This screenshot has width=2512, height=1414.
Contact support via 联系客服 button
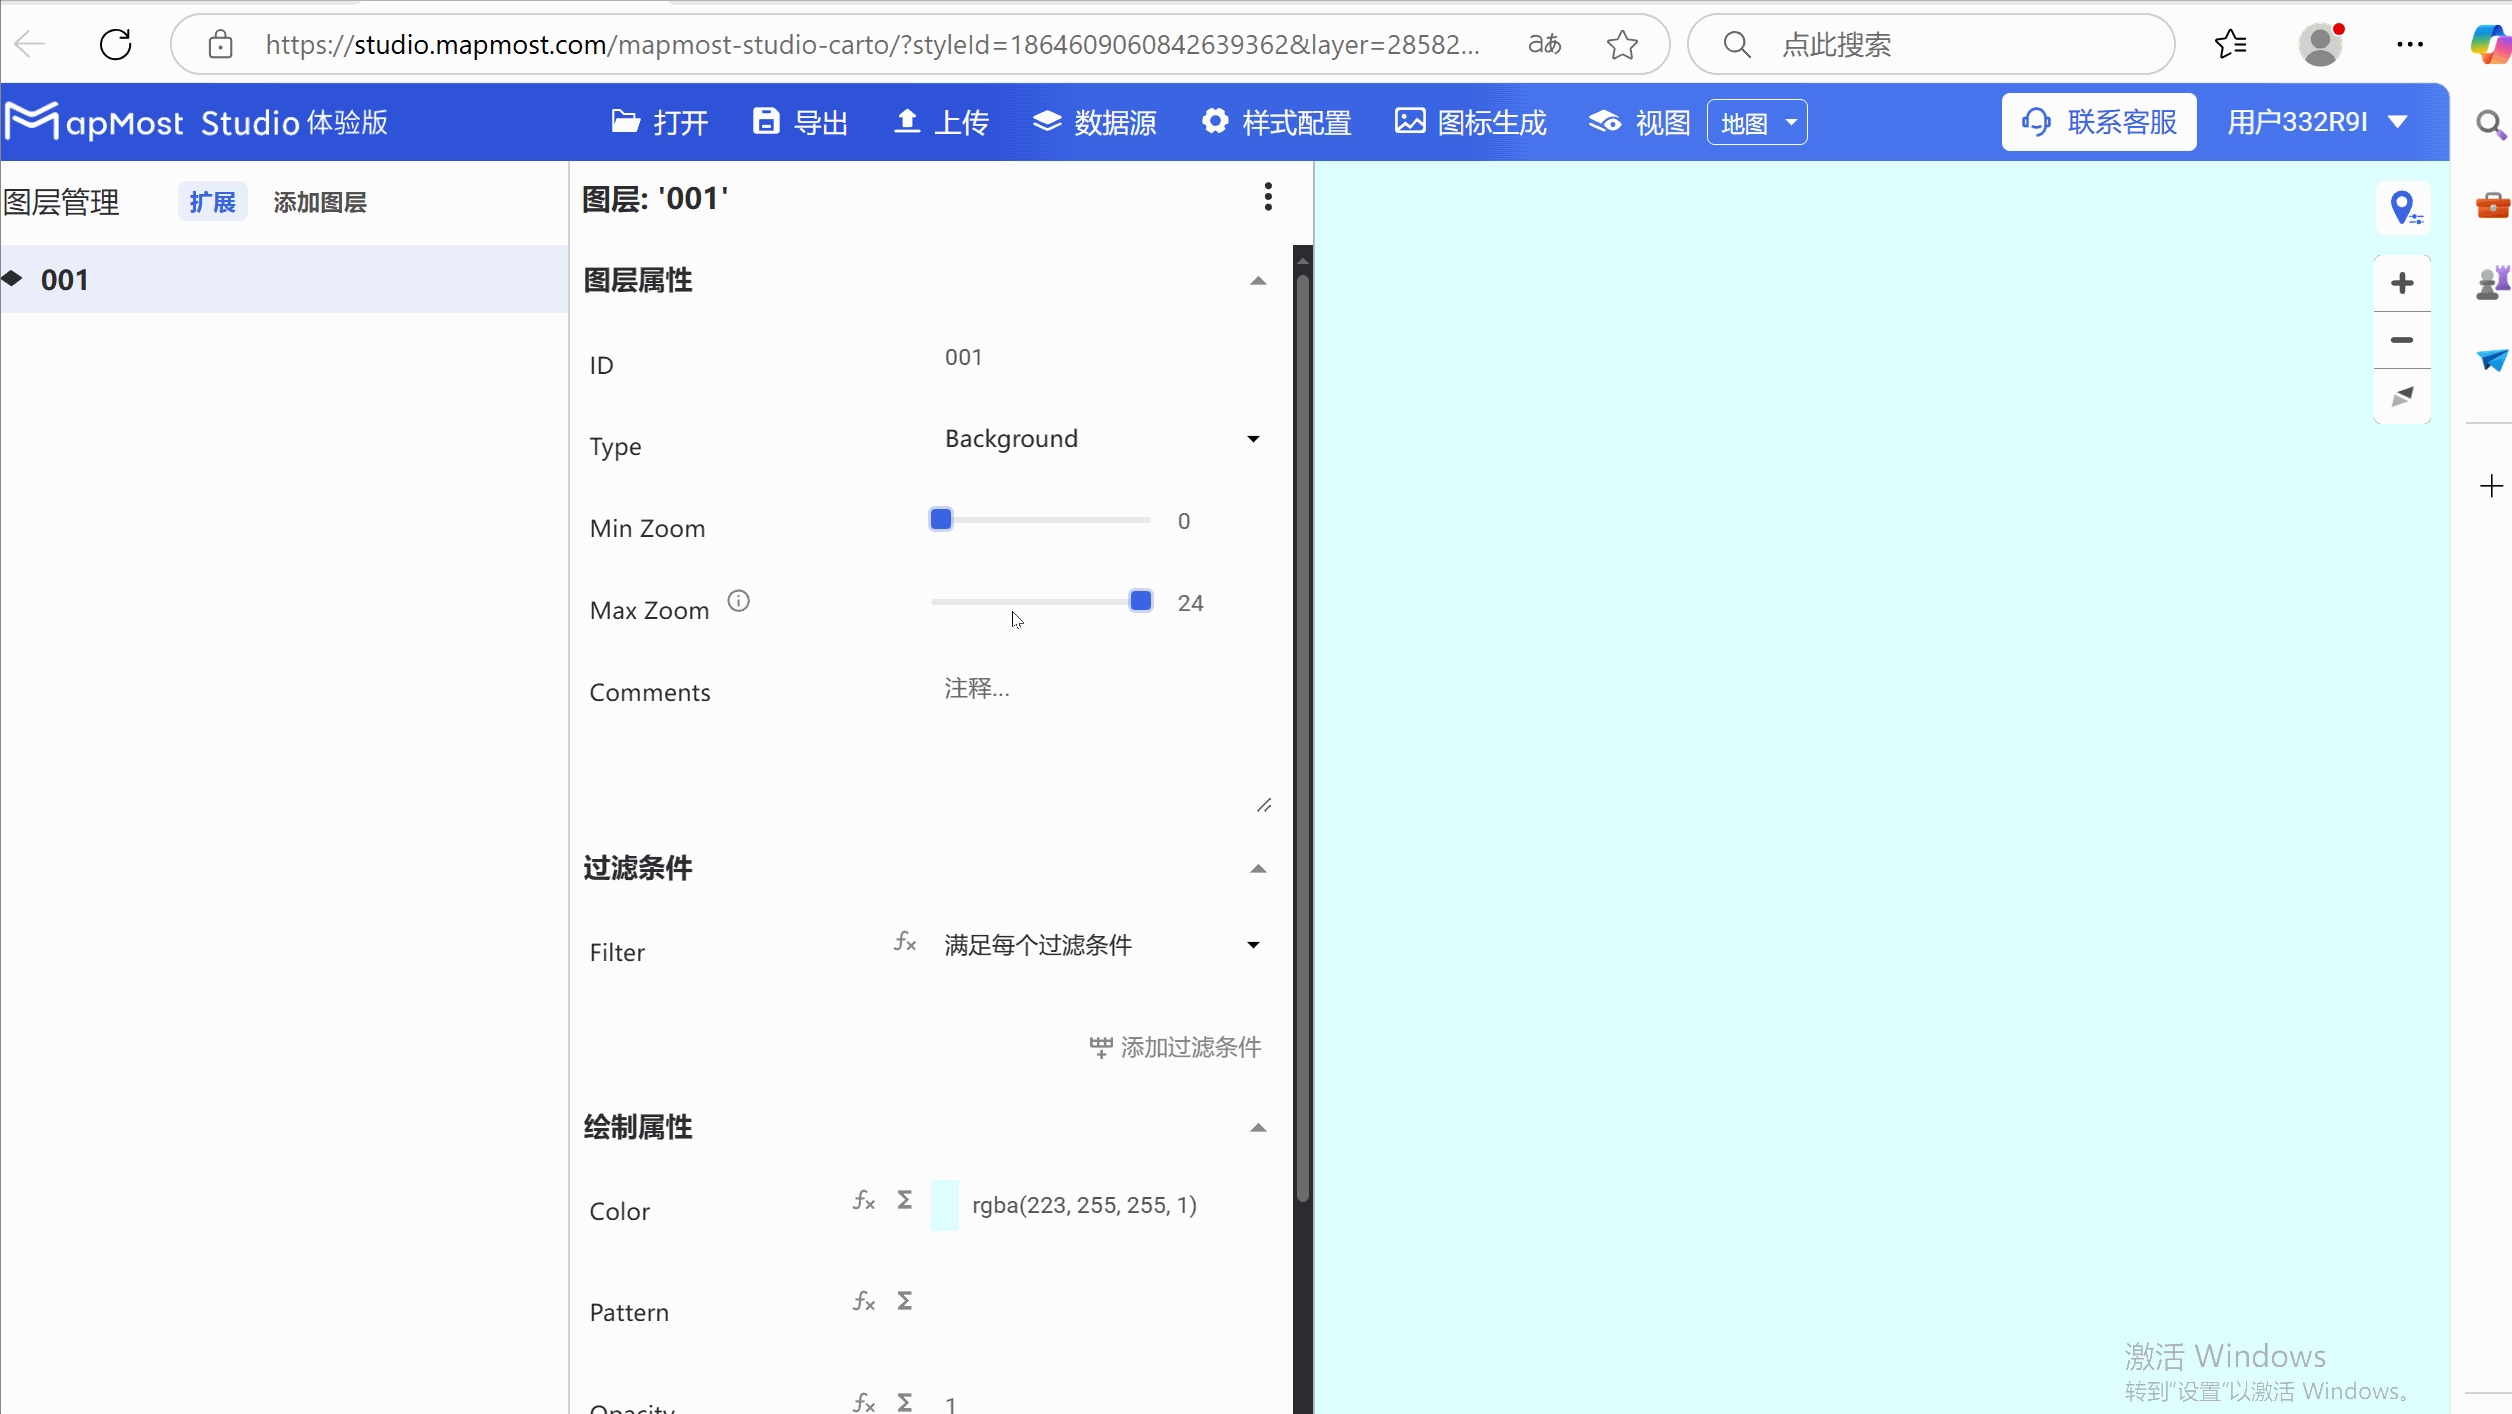(x=2098, y=121)
